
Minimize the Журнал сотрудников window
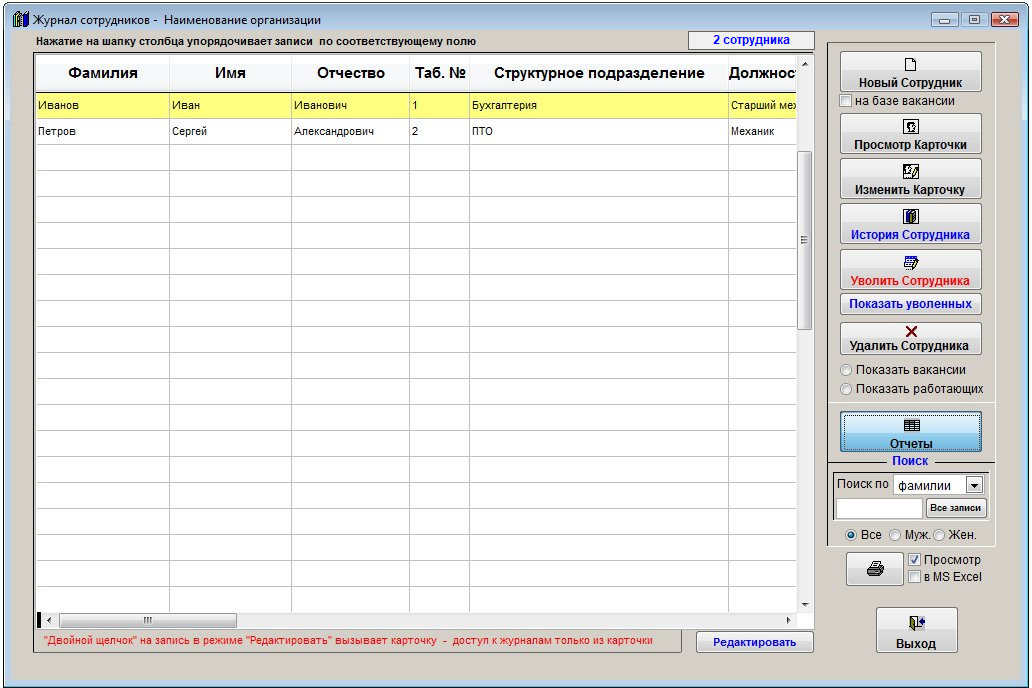tap(944, 20)
